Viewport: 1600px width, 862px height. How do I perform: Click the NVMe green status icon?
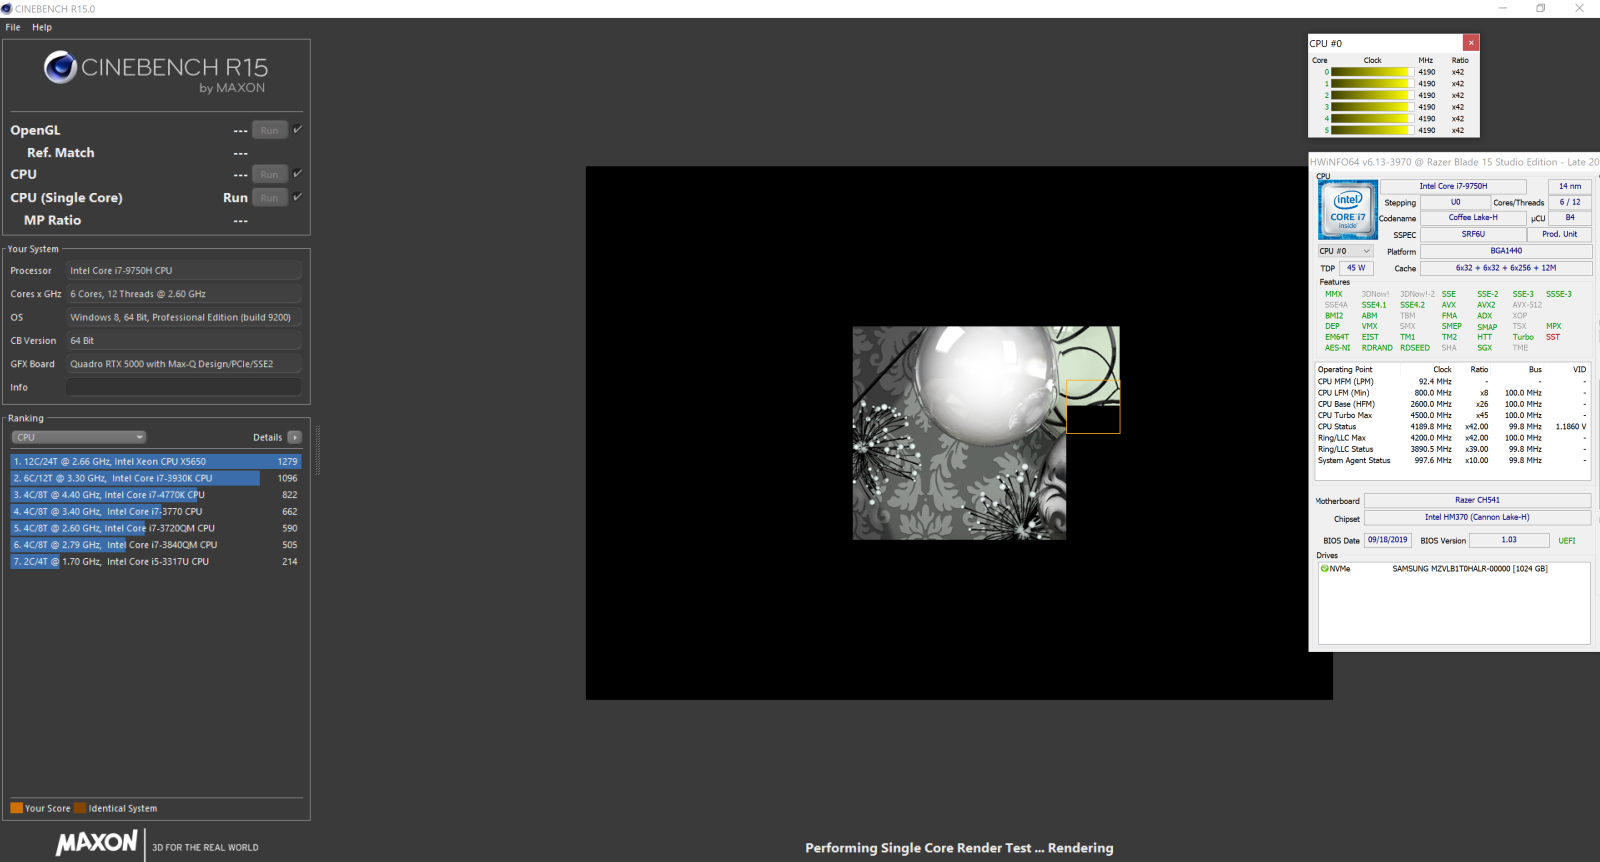pyautogui.click(x=1325, y=568)
